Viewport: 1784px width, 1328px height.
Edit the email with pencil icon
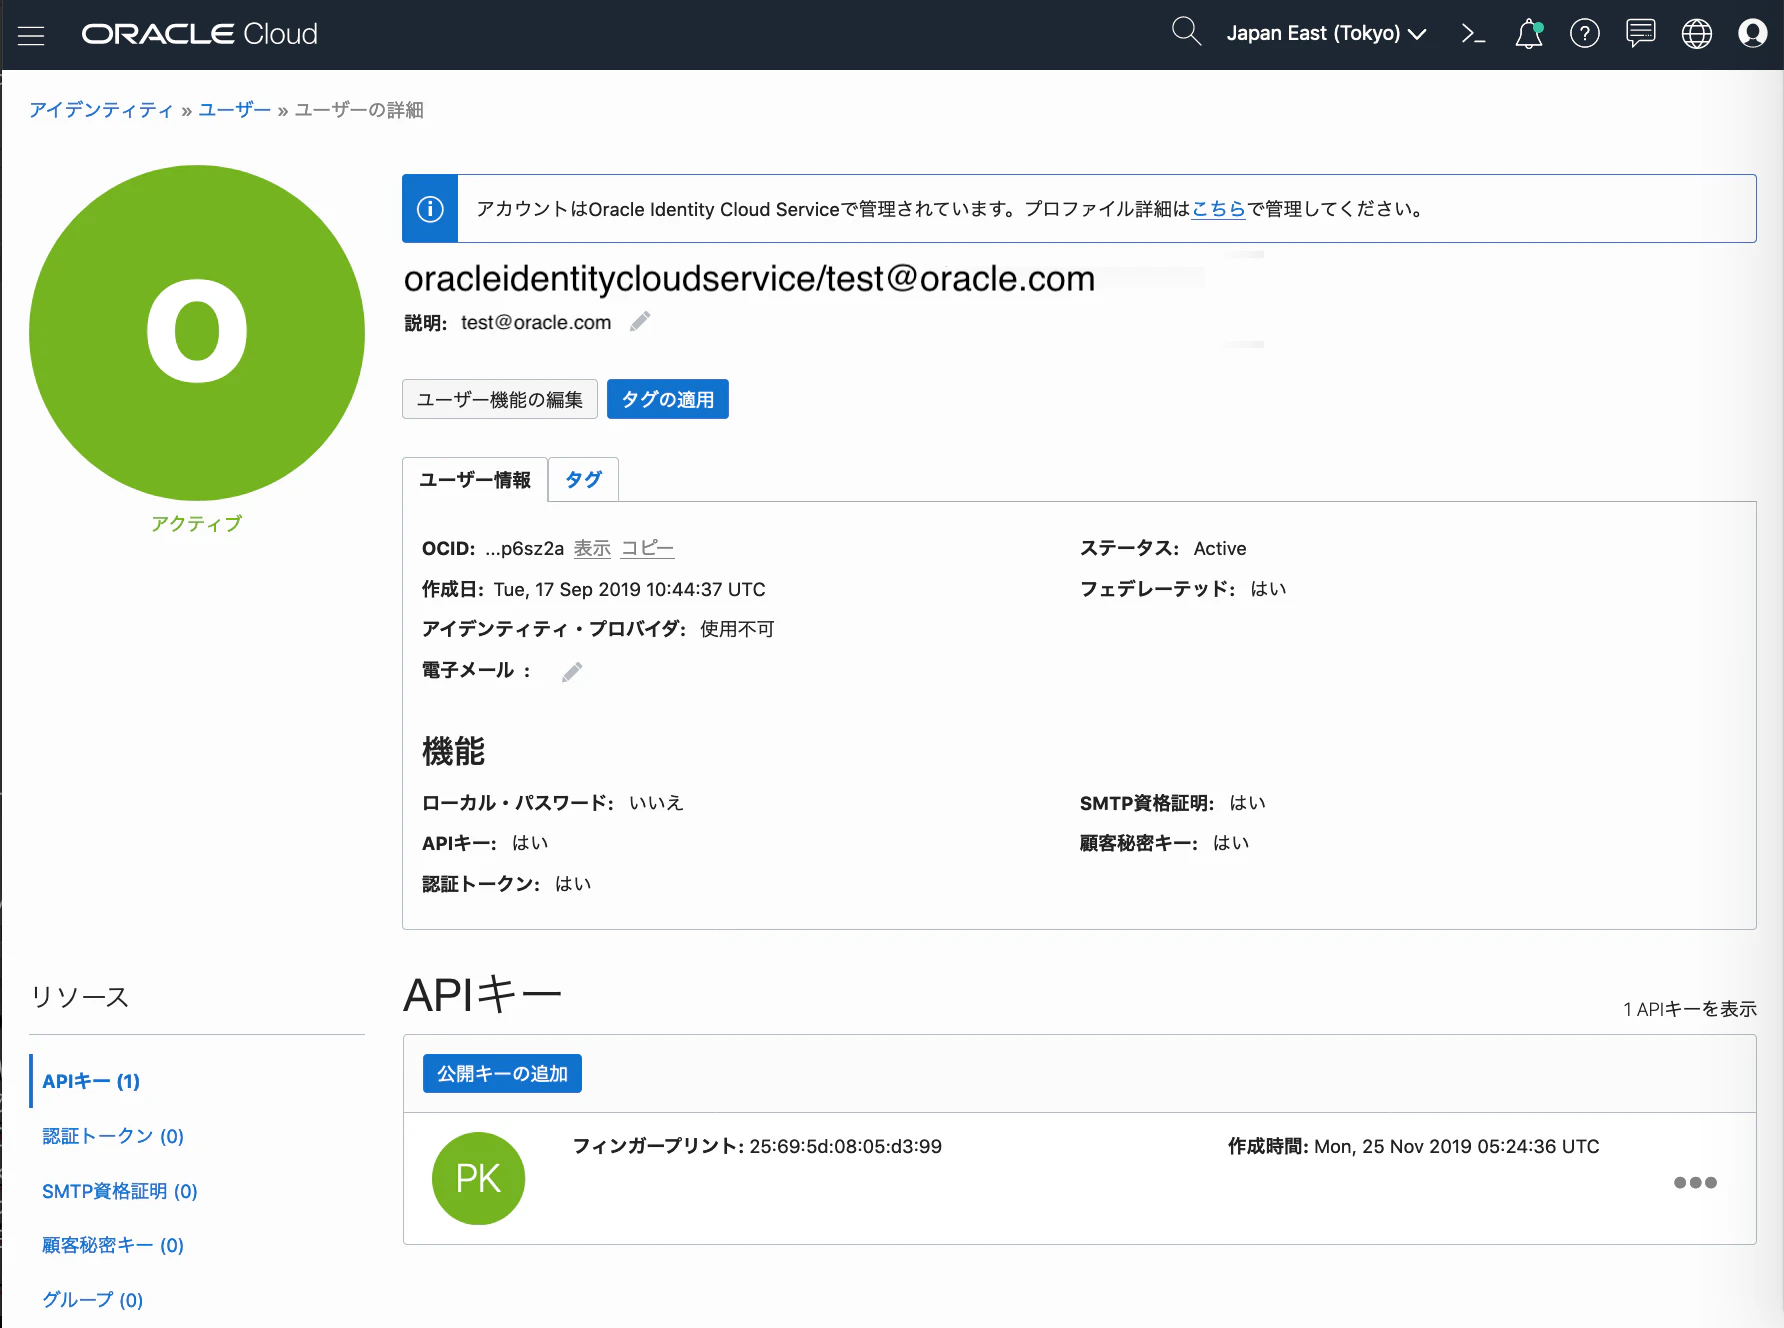pos(572,672)
